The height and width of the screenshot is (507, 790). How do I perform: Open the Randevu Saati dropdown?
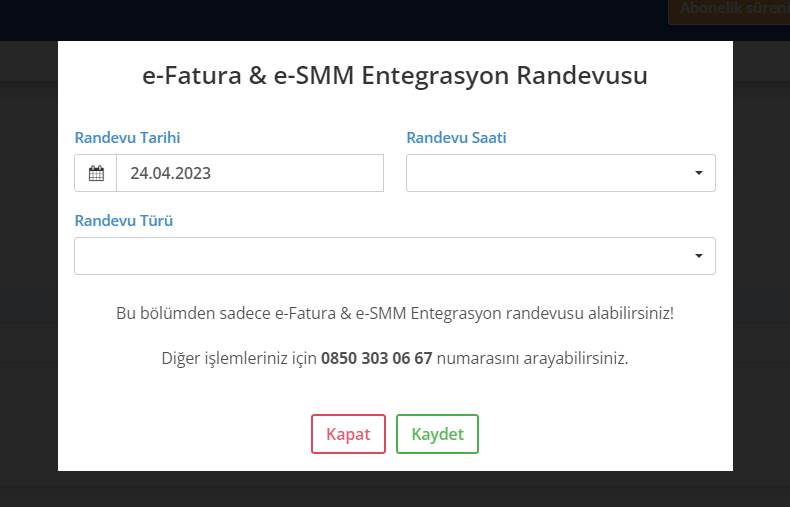(x=550, y=173)
